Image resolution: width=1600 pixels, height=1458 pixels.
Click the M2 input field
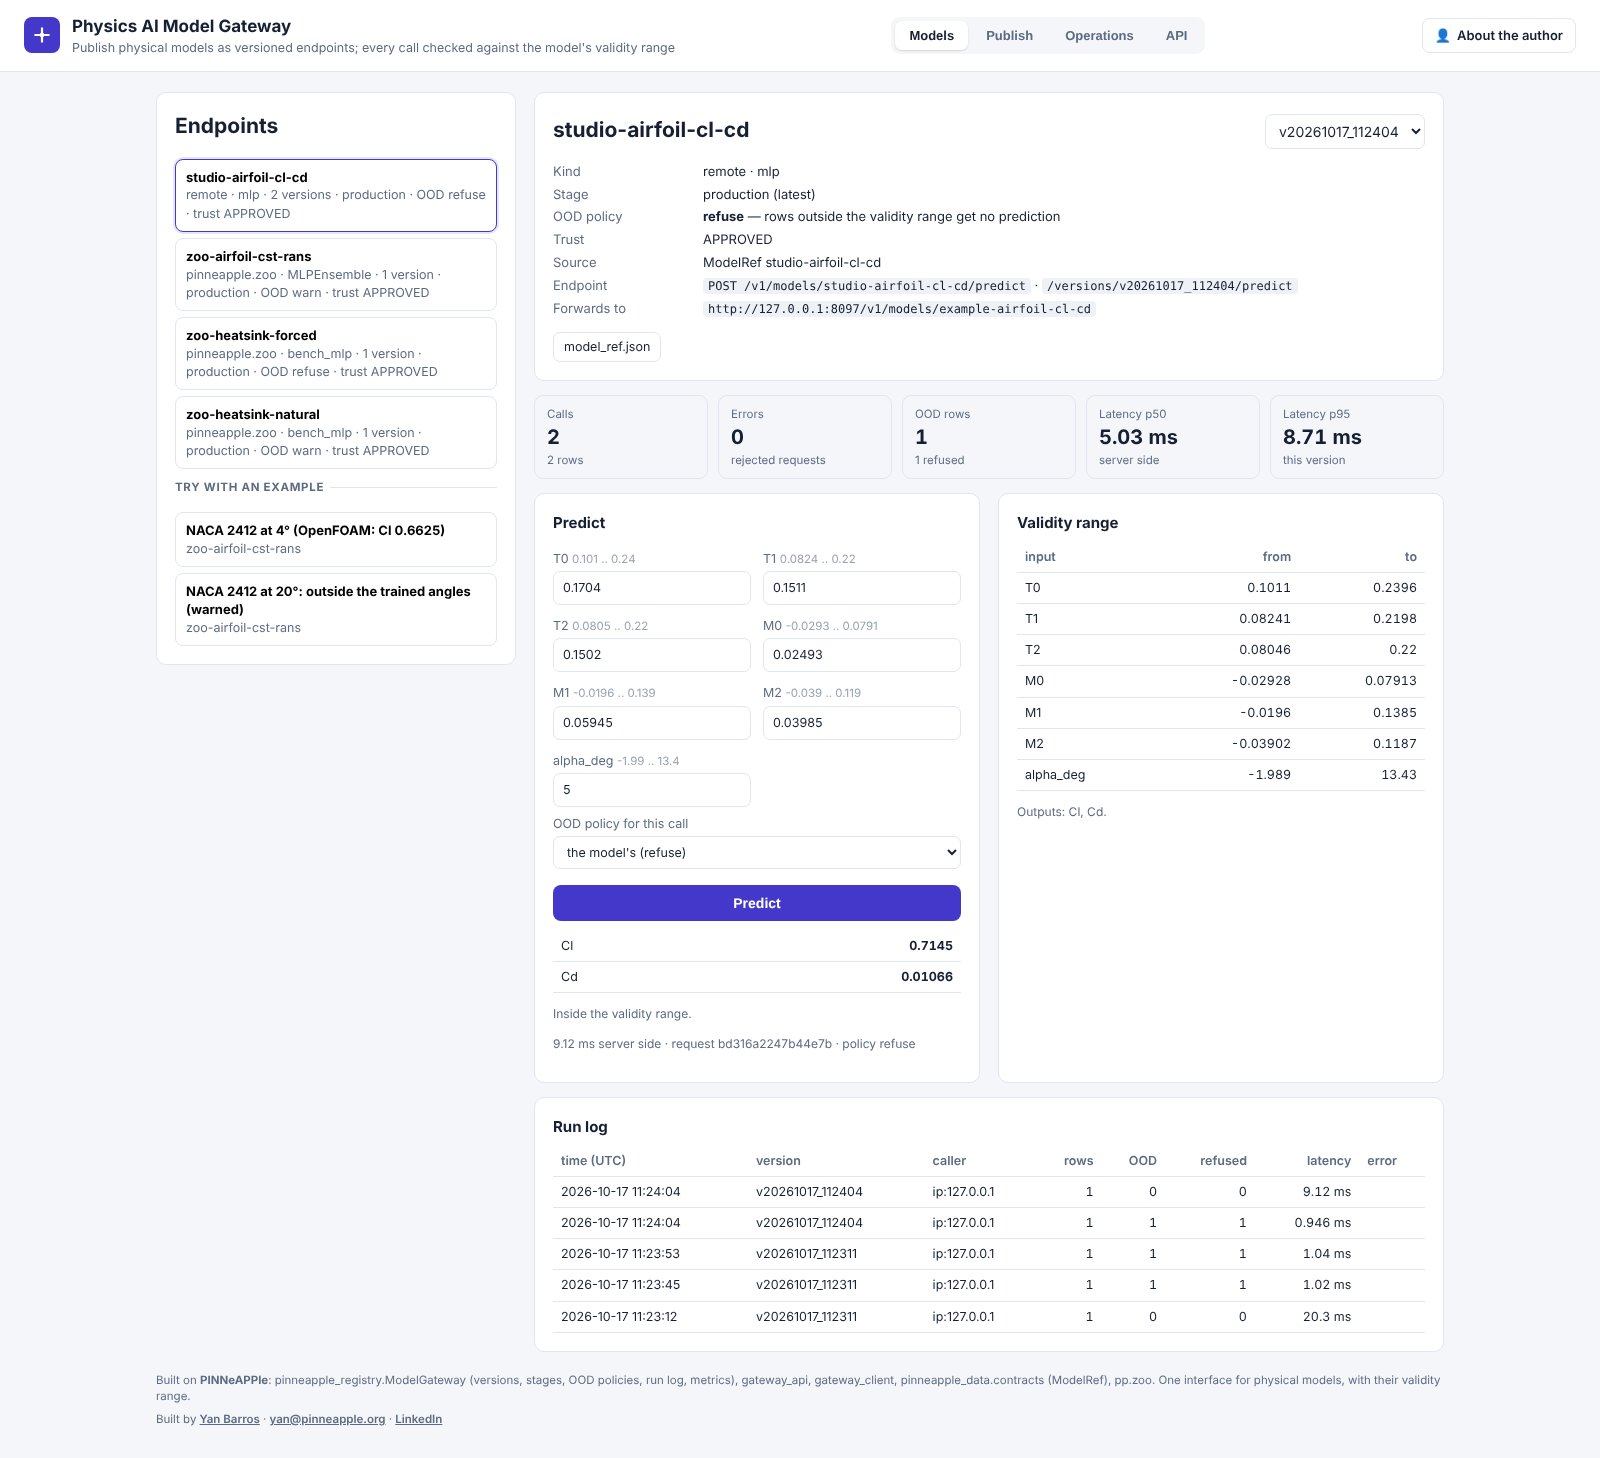862,723
